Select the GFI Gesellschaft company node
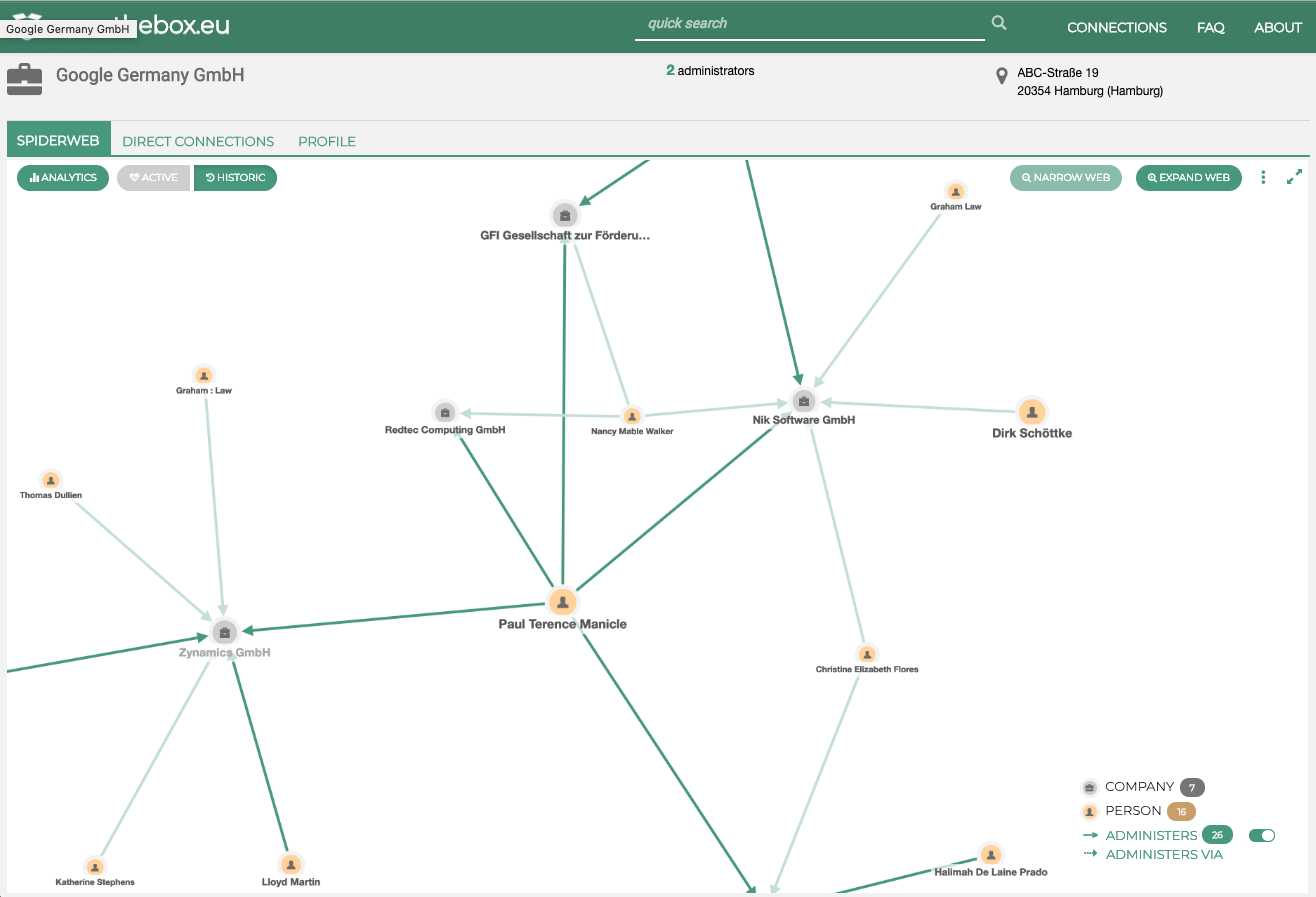The height and width of the screenshot is (897, 1316). [565, 215]
